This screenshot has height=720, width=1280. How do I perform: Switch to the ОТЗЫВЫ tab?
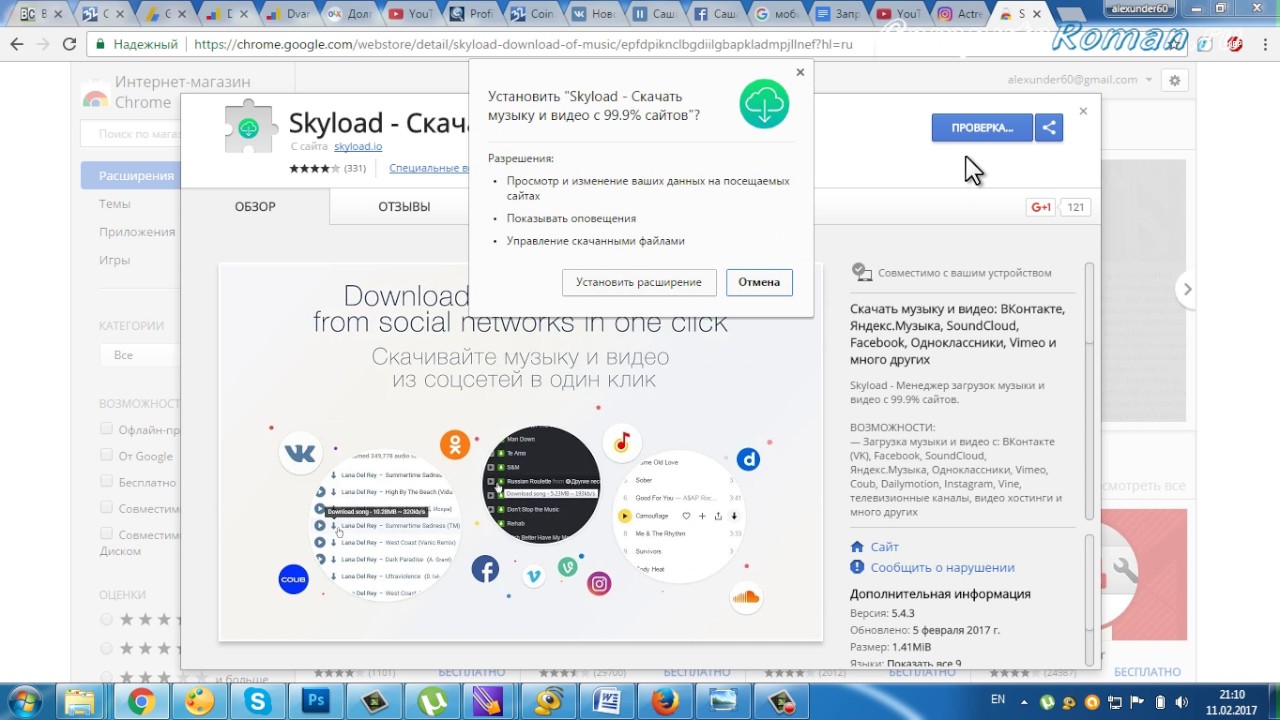(404, 207)
